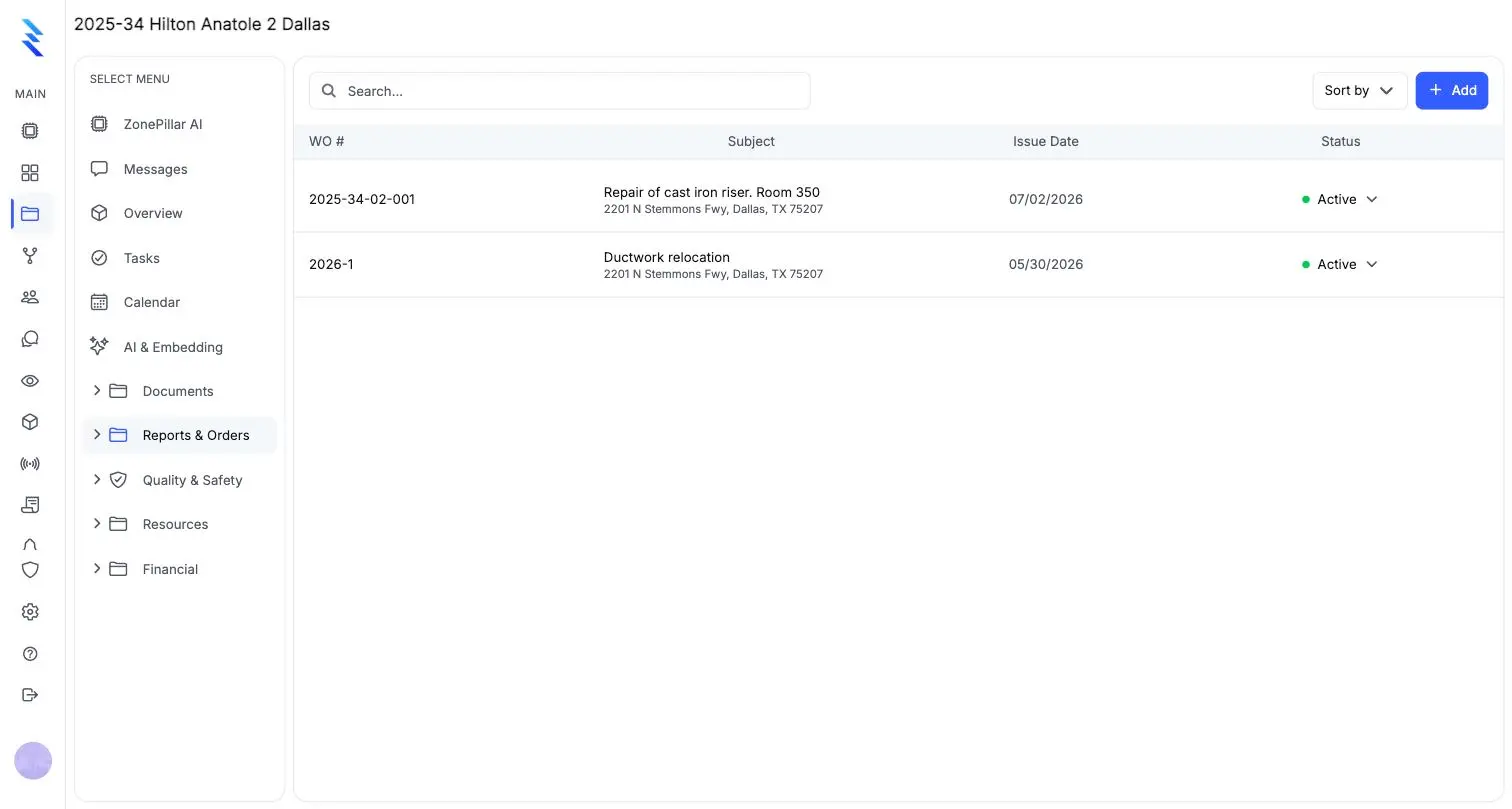Click work order number 2025-34-02-001

[x=362, y=199]
